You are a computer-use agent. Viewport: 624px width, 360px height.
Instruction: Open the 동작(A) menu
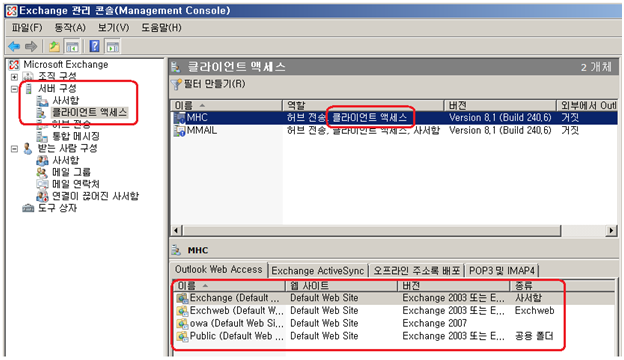click(70, 27)
